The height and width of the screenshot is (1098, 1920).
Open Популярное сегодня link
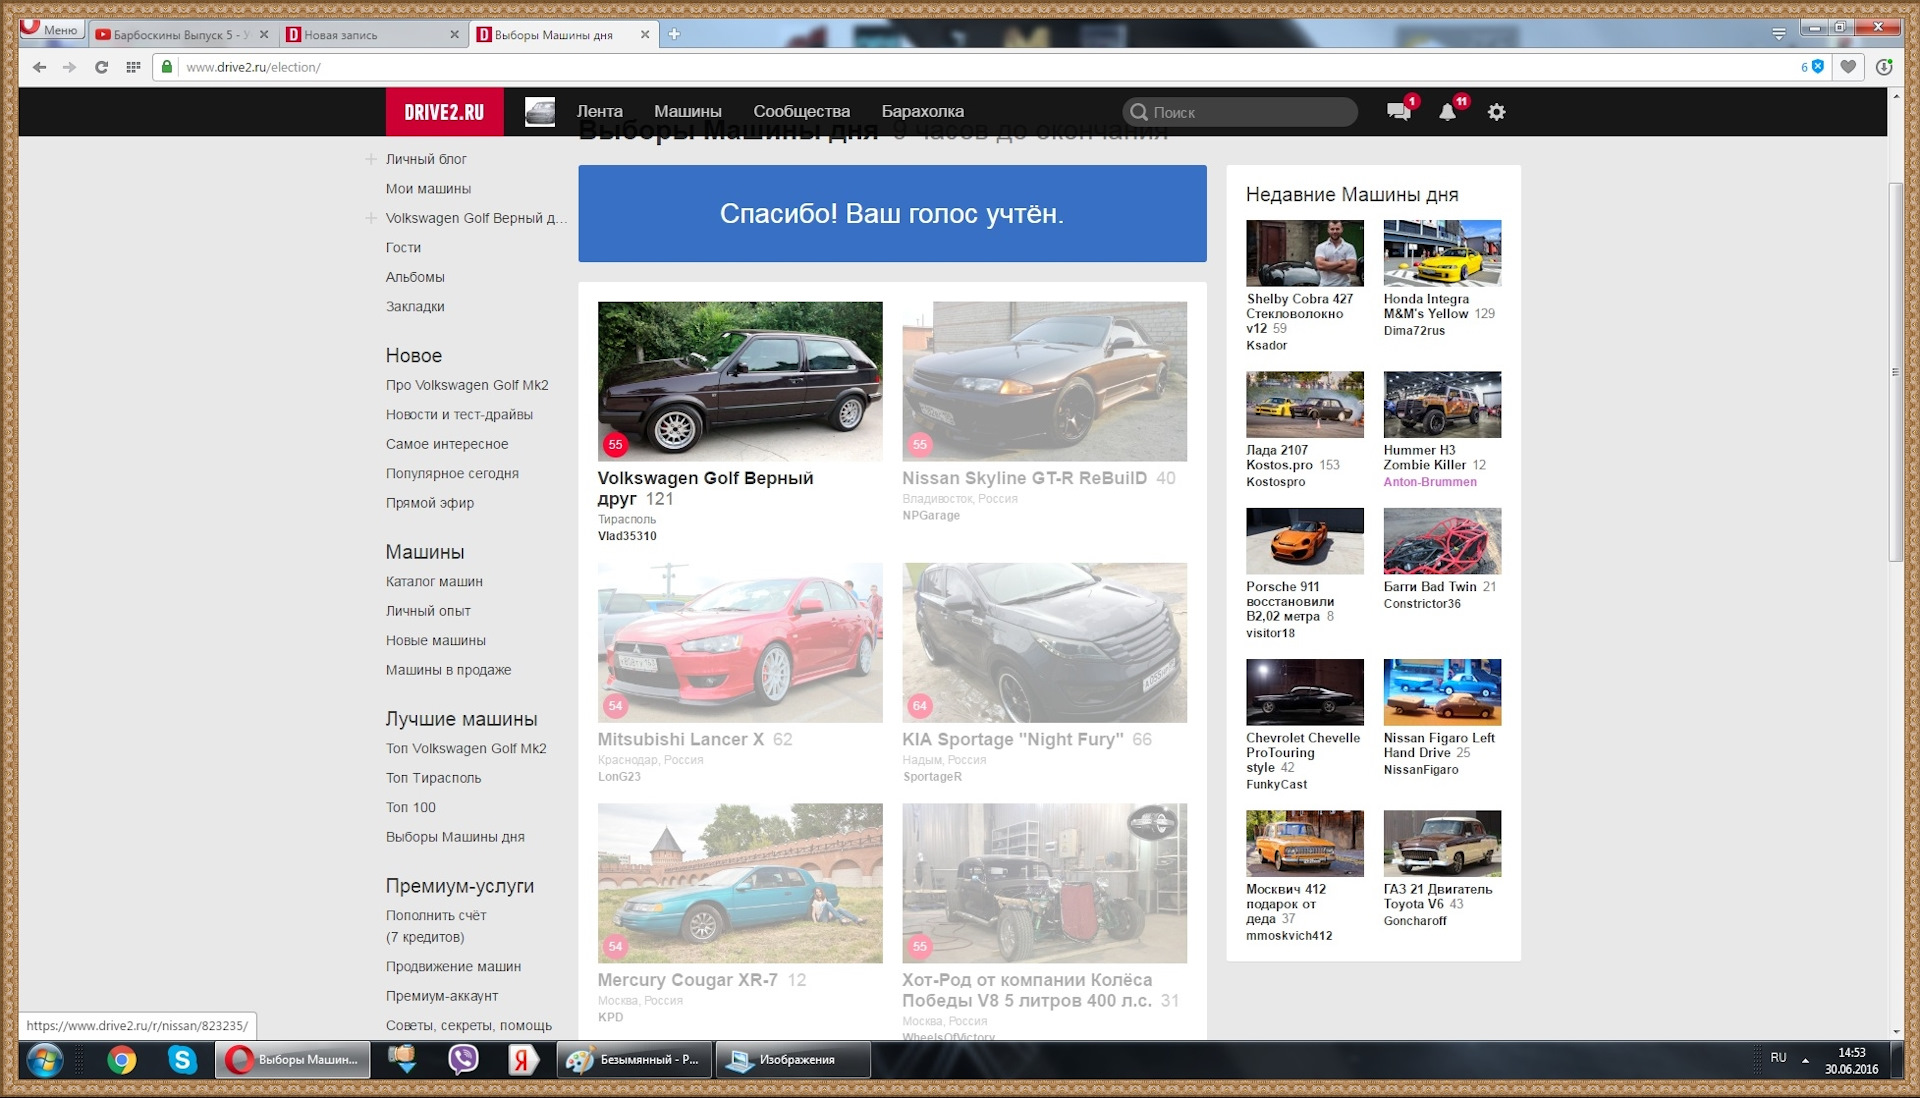coord(452,474)
